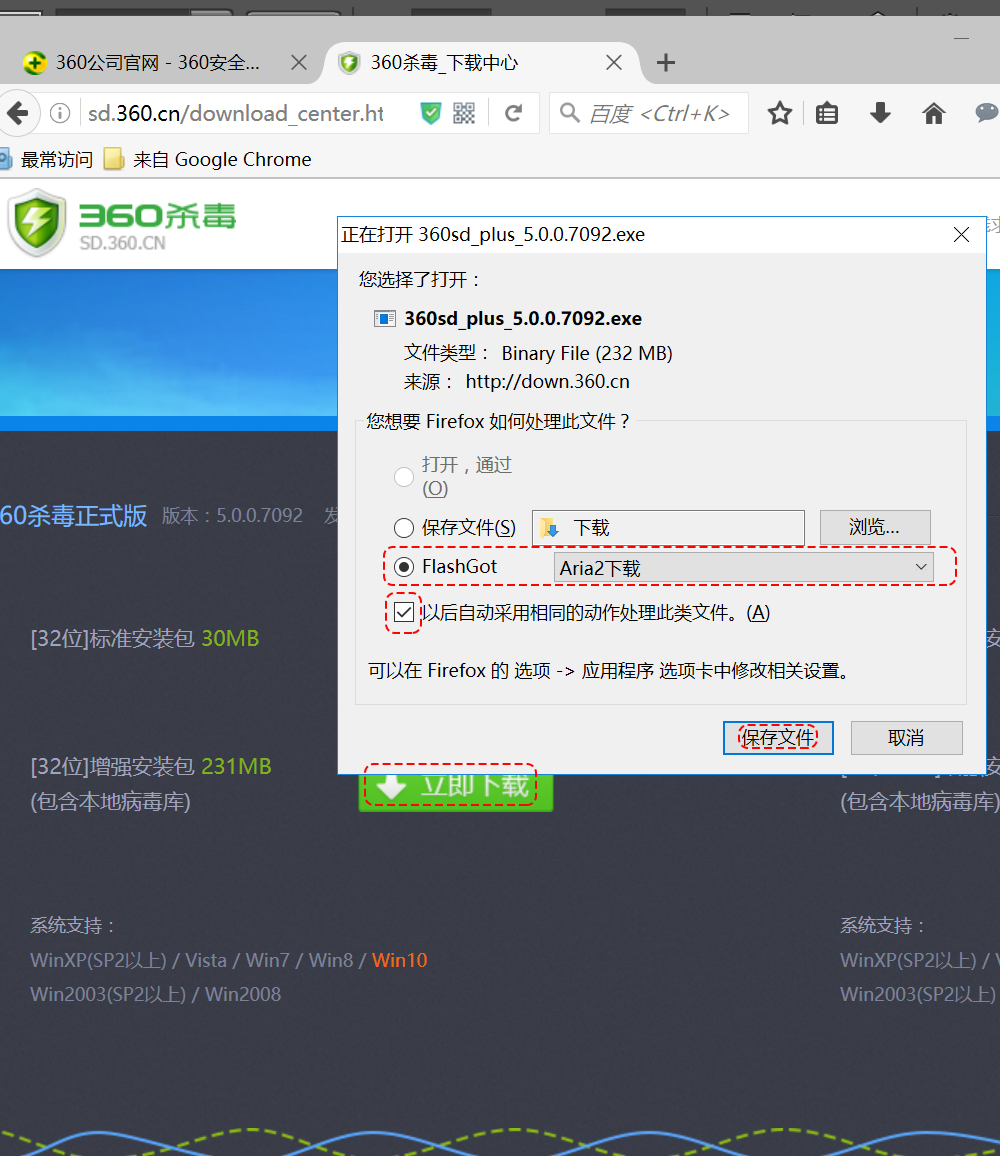Click the QR code icon in address bar
Image resolution: width=1000 pixels, height=1156 pixels.
pyautogui.click(x=463, y=113)
